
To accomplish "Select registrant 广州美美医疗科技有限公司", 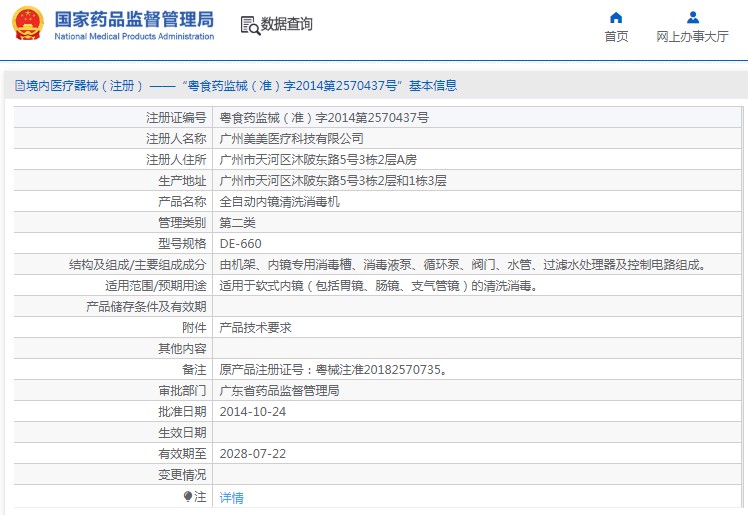I will coord(291,139).
